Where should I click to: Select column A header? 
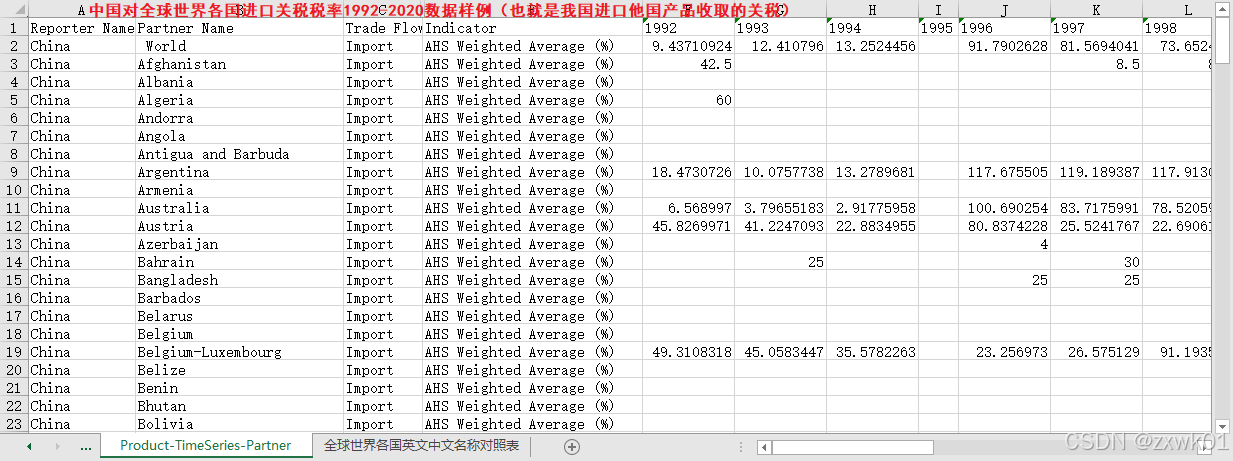[81, 9]
